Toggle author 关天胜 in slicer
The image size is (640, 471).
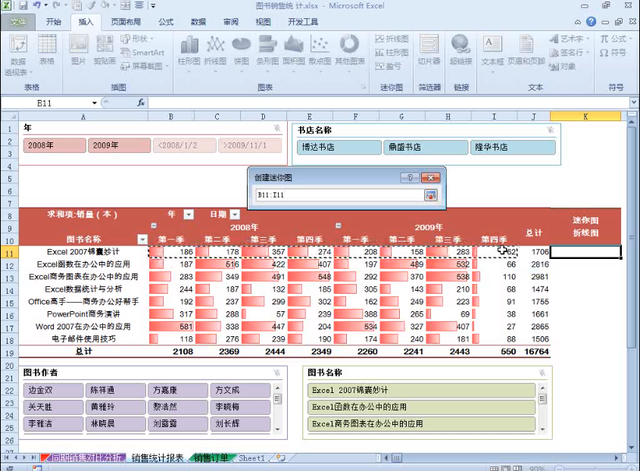tap(53, 407)
